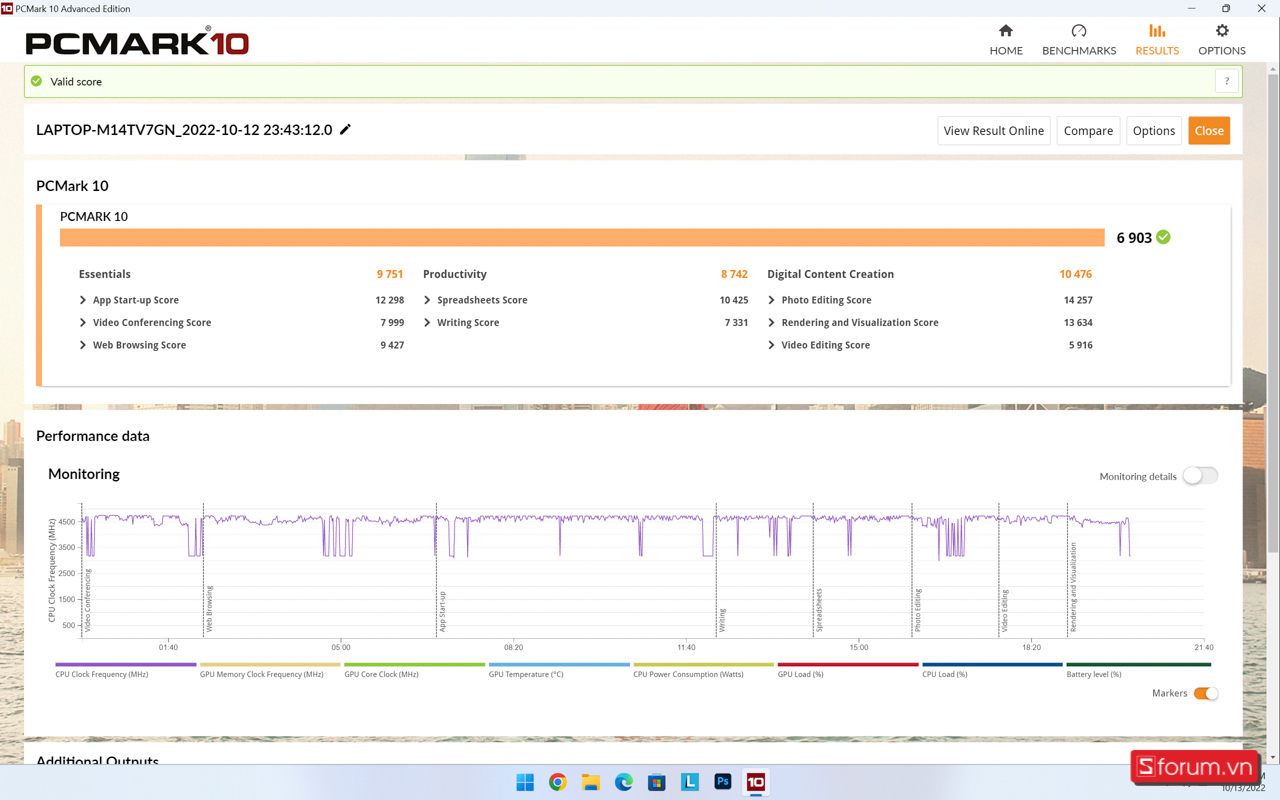Open the OPTIONS tab
This screenshot has width=1280, height=800.
[1222, 40]
